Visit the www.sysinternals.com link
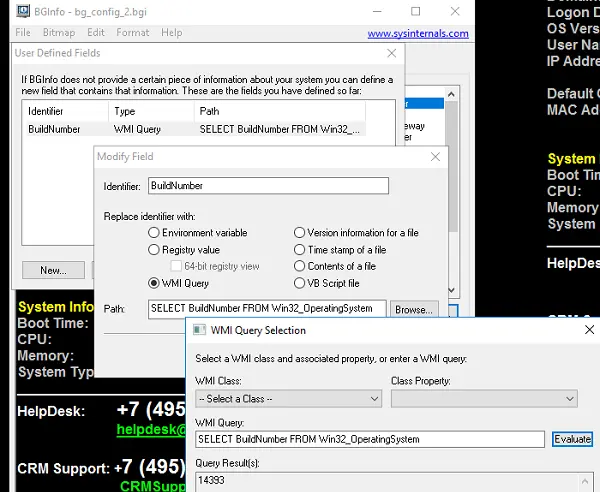600x492 pixels. pos(418,34)
